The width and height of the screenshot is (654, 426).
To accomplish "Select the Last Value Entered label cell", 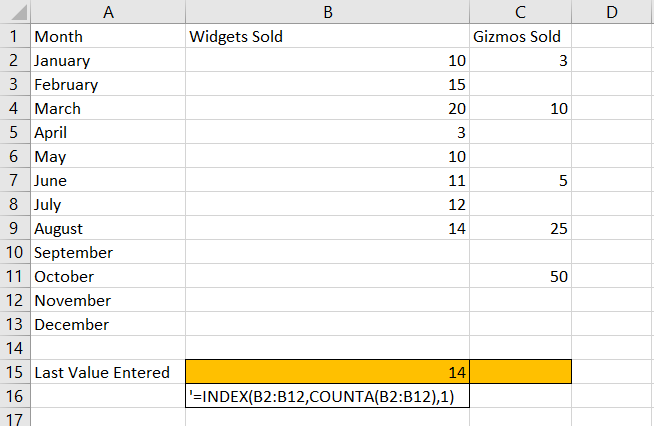I will click(x=108, y=372).
